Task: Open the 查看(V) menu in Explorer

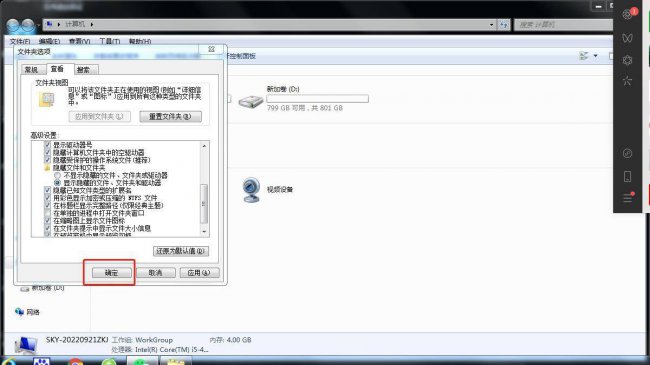Action: (x=79, y=41)
